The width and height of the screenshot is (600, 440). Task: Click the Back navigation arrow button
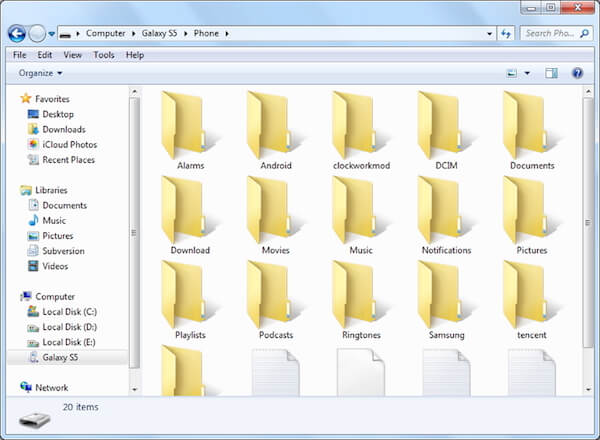17,34
